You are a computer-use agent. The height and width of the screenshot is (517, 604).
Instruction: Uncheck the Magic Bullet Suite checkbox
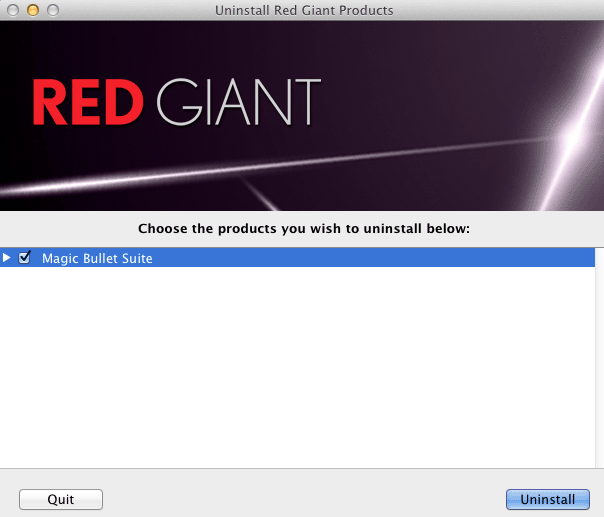(x=24, y=257)
